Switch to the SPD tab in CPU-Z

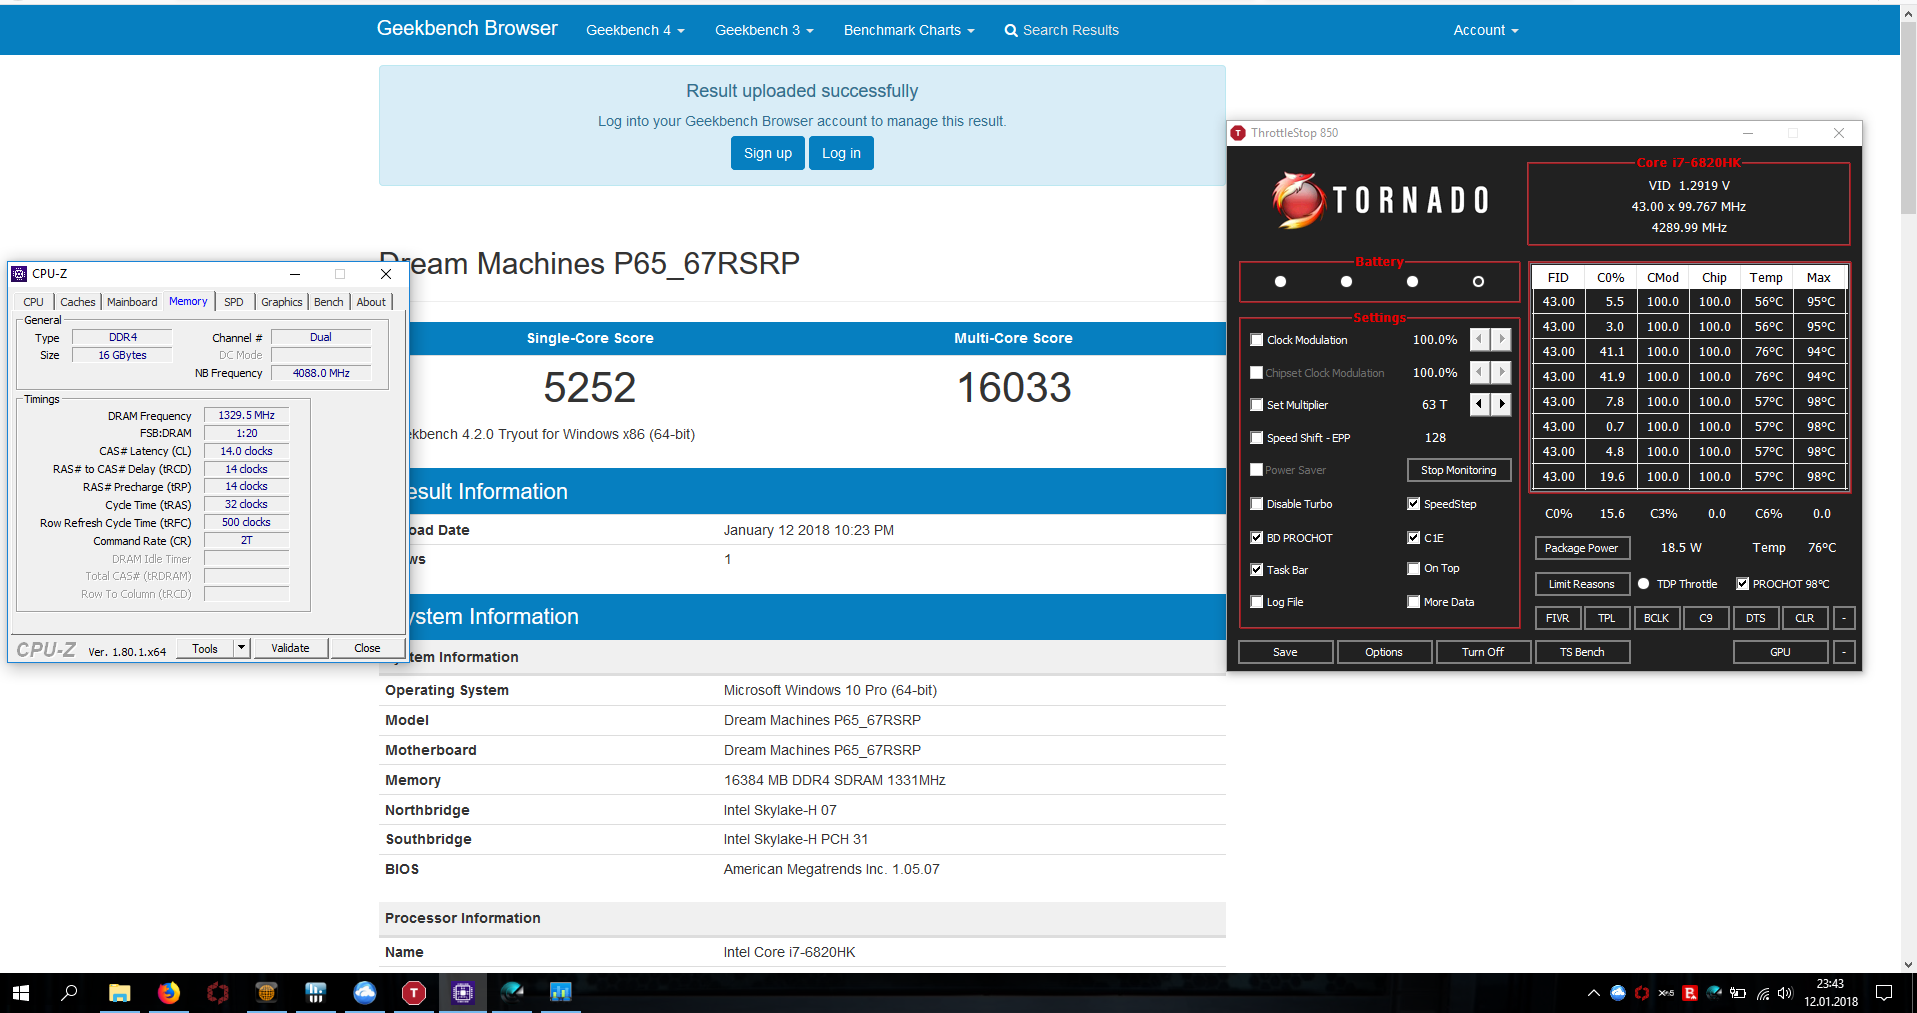point(234,302)
